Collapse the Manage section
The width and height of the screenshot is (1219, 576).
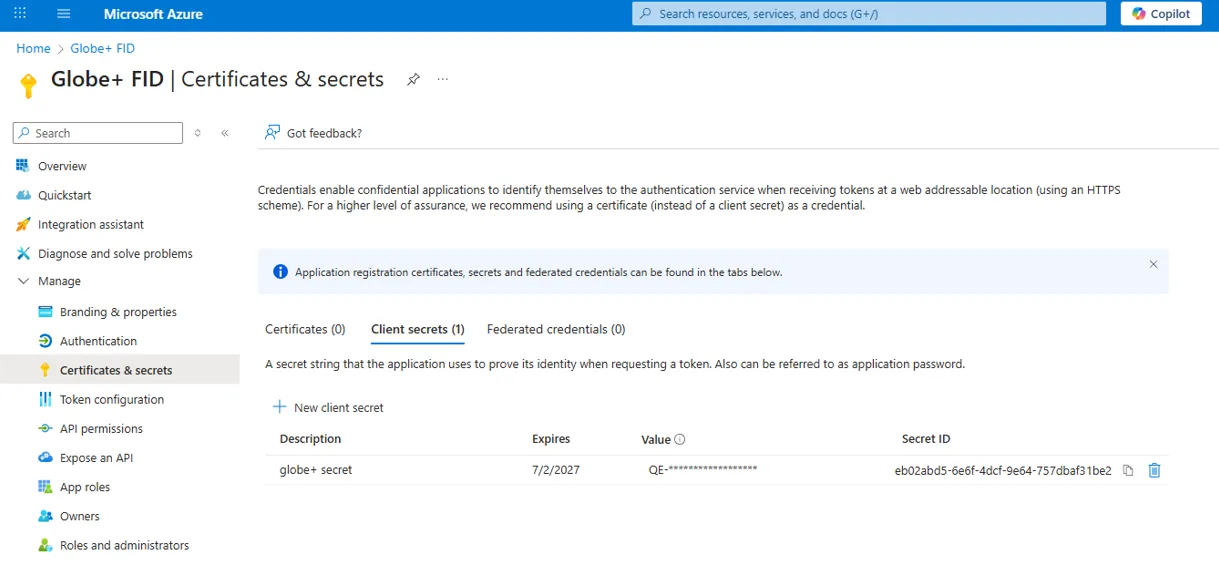pos(24,282)
